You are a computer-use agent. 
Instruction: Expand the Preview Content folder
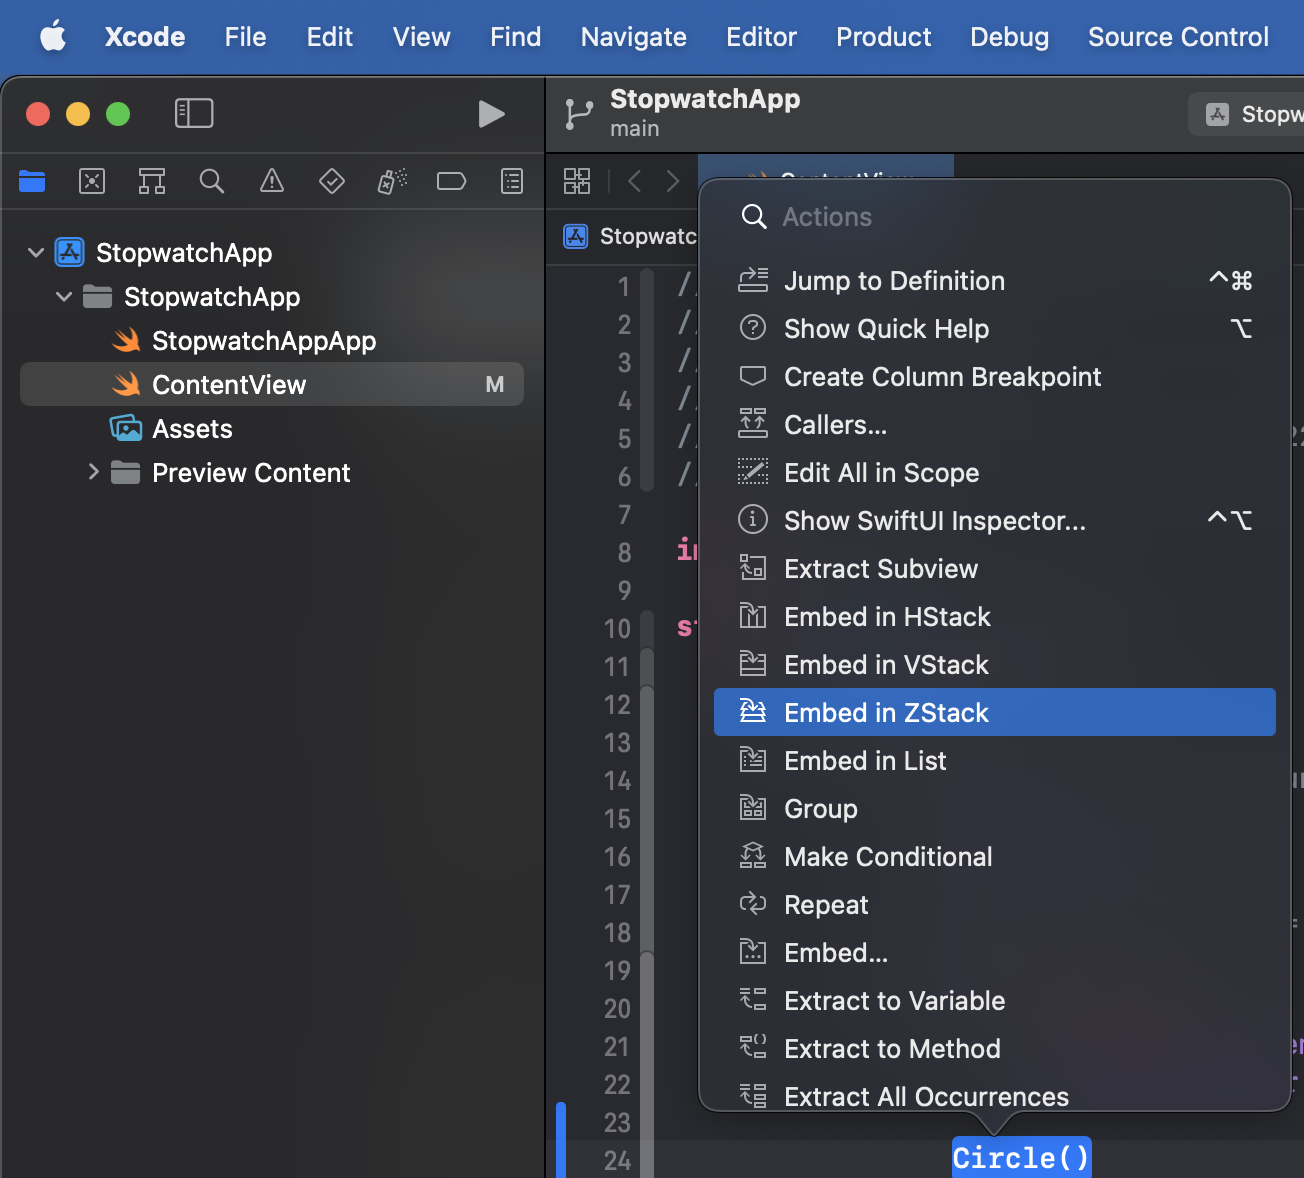point(93,472)
